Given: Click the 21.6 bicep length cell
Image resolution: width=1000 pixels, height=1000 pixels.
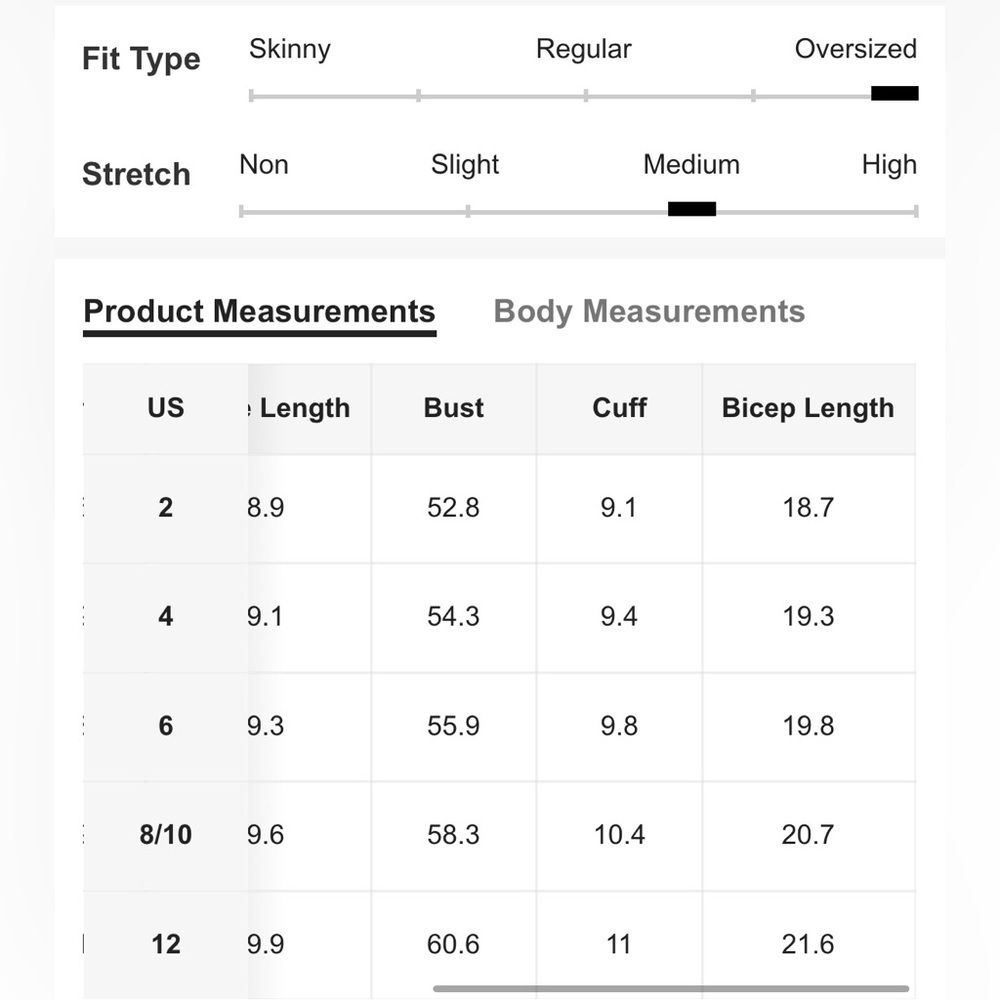Looking at the screenshot, I should pos(807,944).
